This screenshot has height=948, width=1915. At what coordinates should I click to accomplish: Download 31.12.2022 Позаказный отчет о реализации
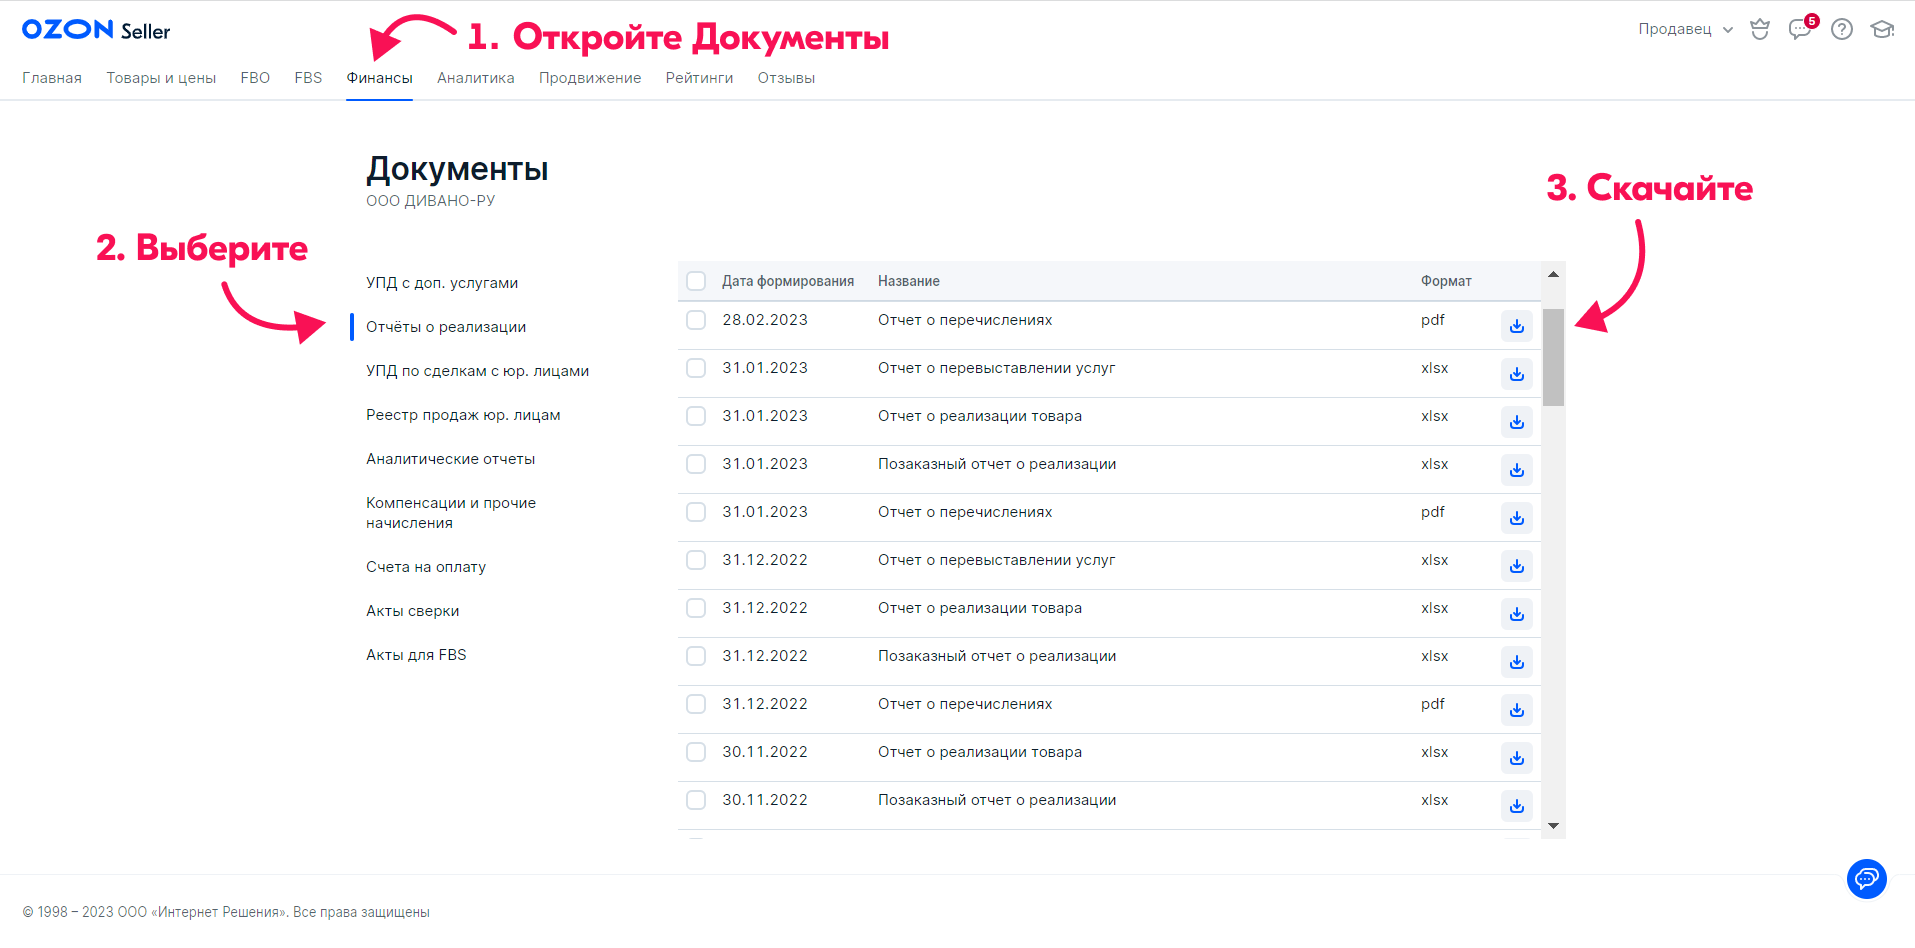[x=1516, y=662]
